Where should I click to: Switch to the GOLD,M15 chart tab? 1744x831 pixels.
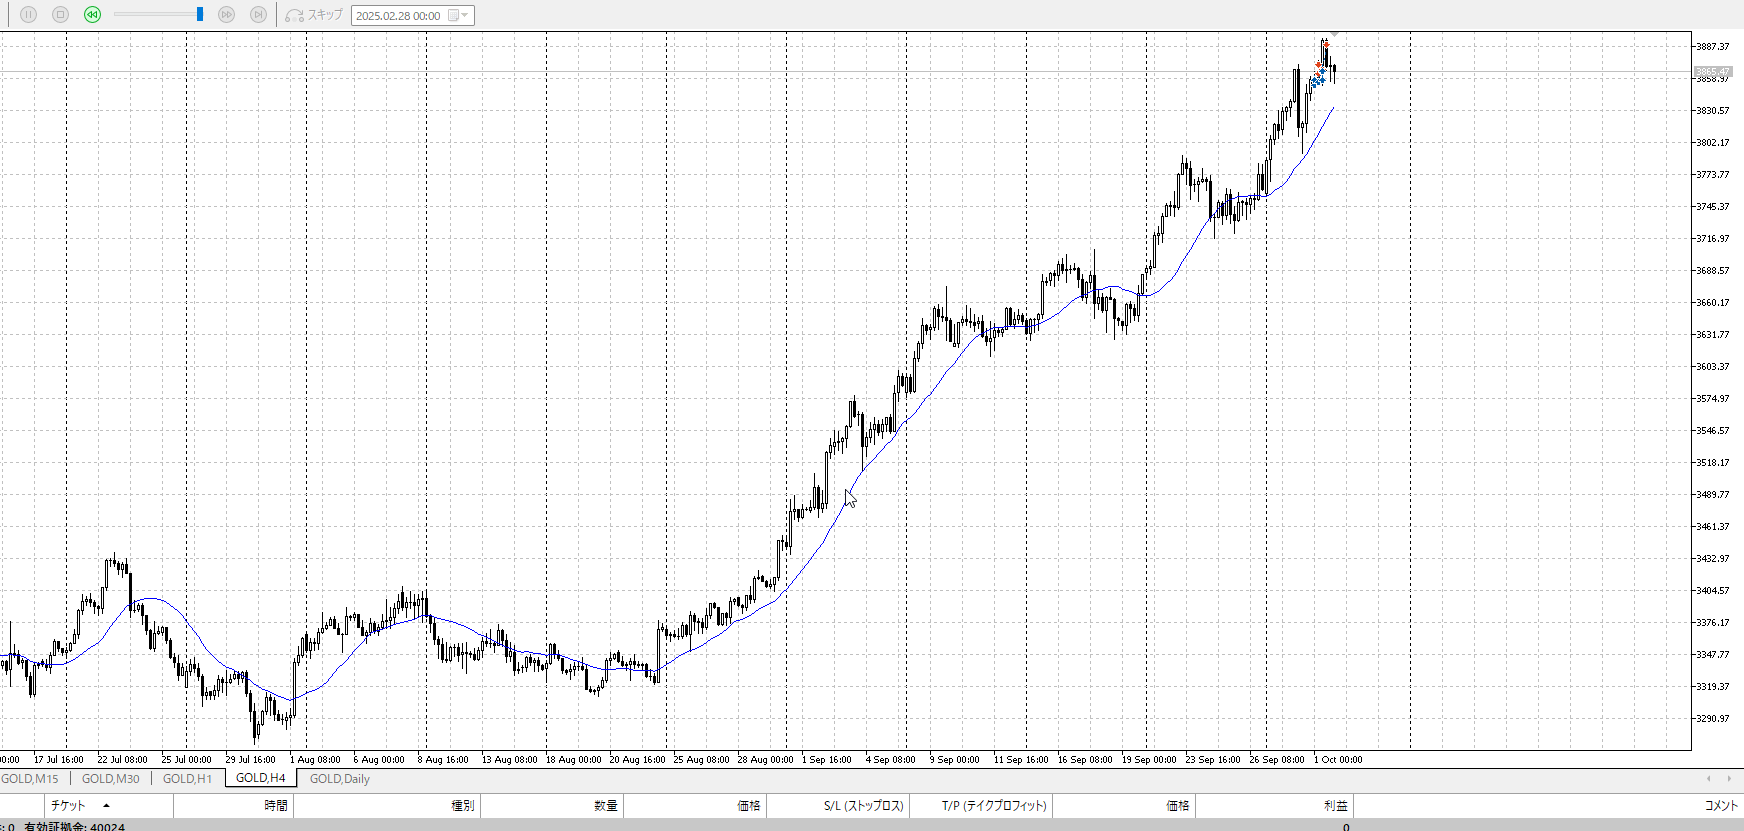(30, 779)
